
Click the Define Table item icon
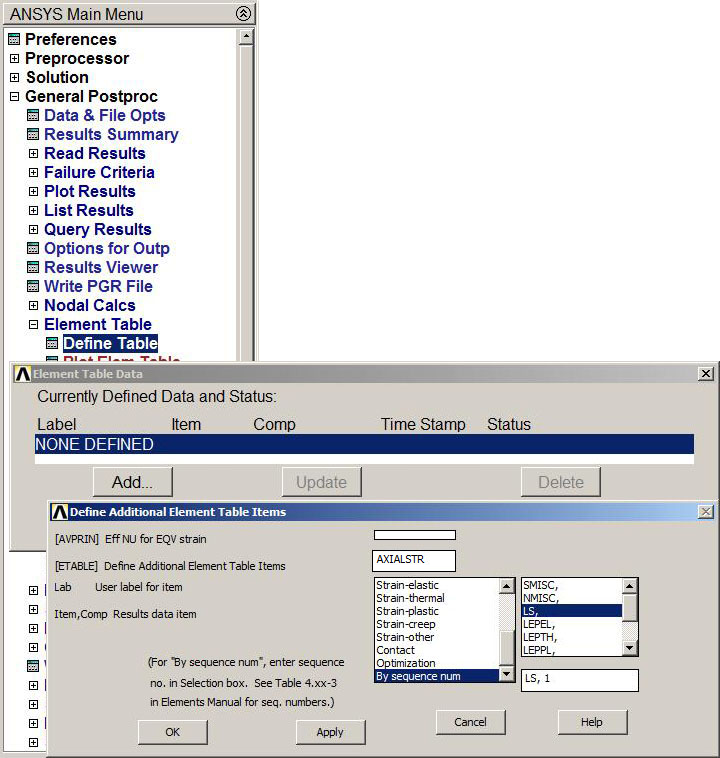coord(52,344)
